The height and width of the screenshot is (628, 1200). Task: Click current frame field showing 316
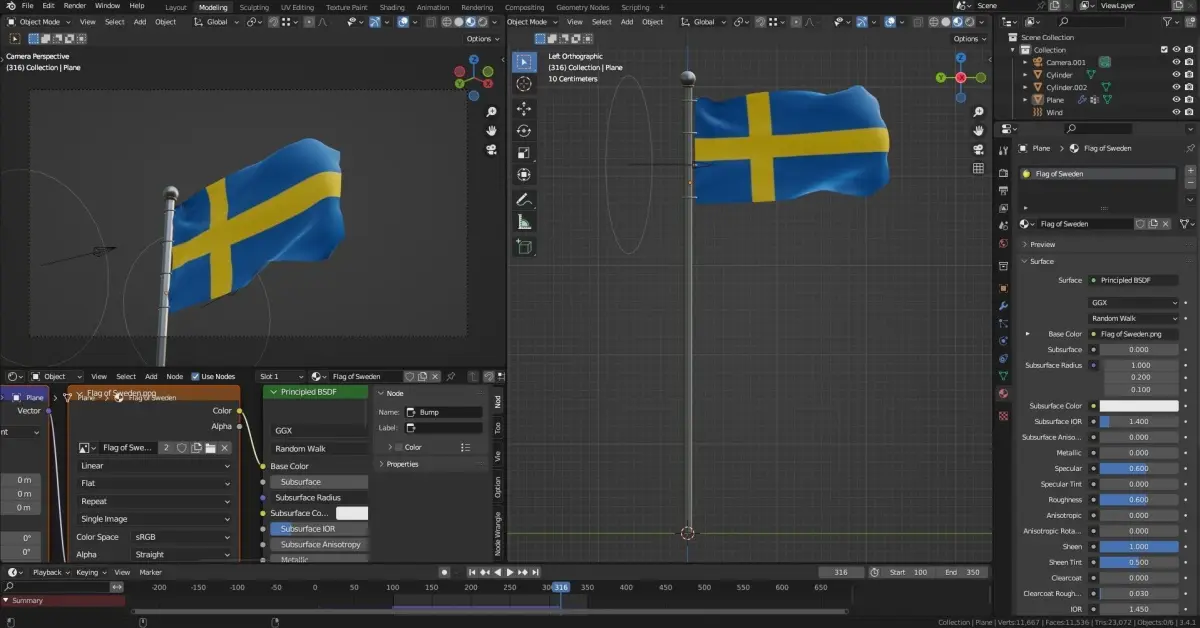(841, 572)
